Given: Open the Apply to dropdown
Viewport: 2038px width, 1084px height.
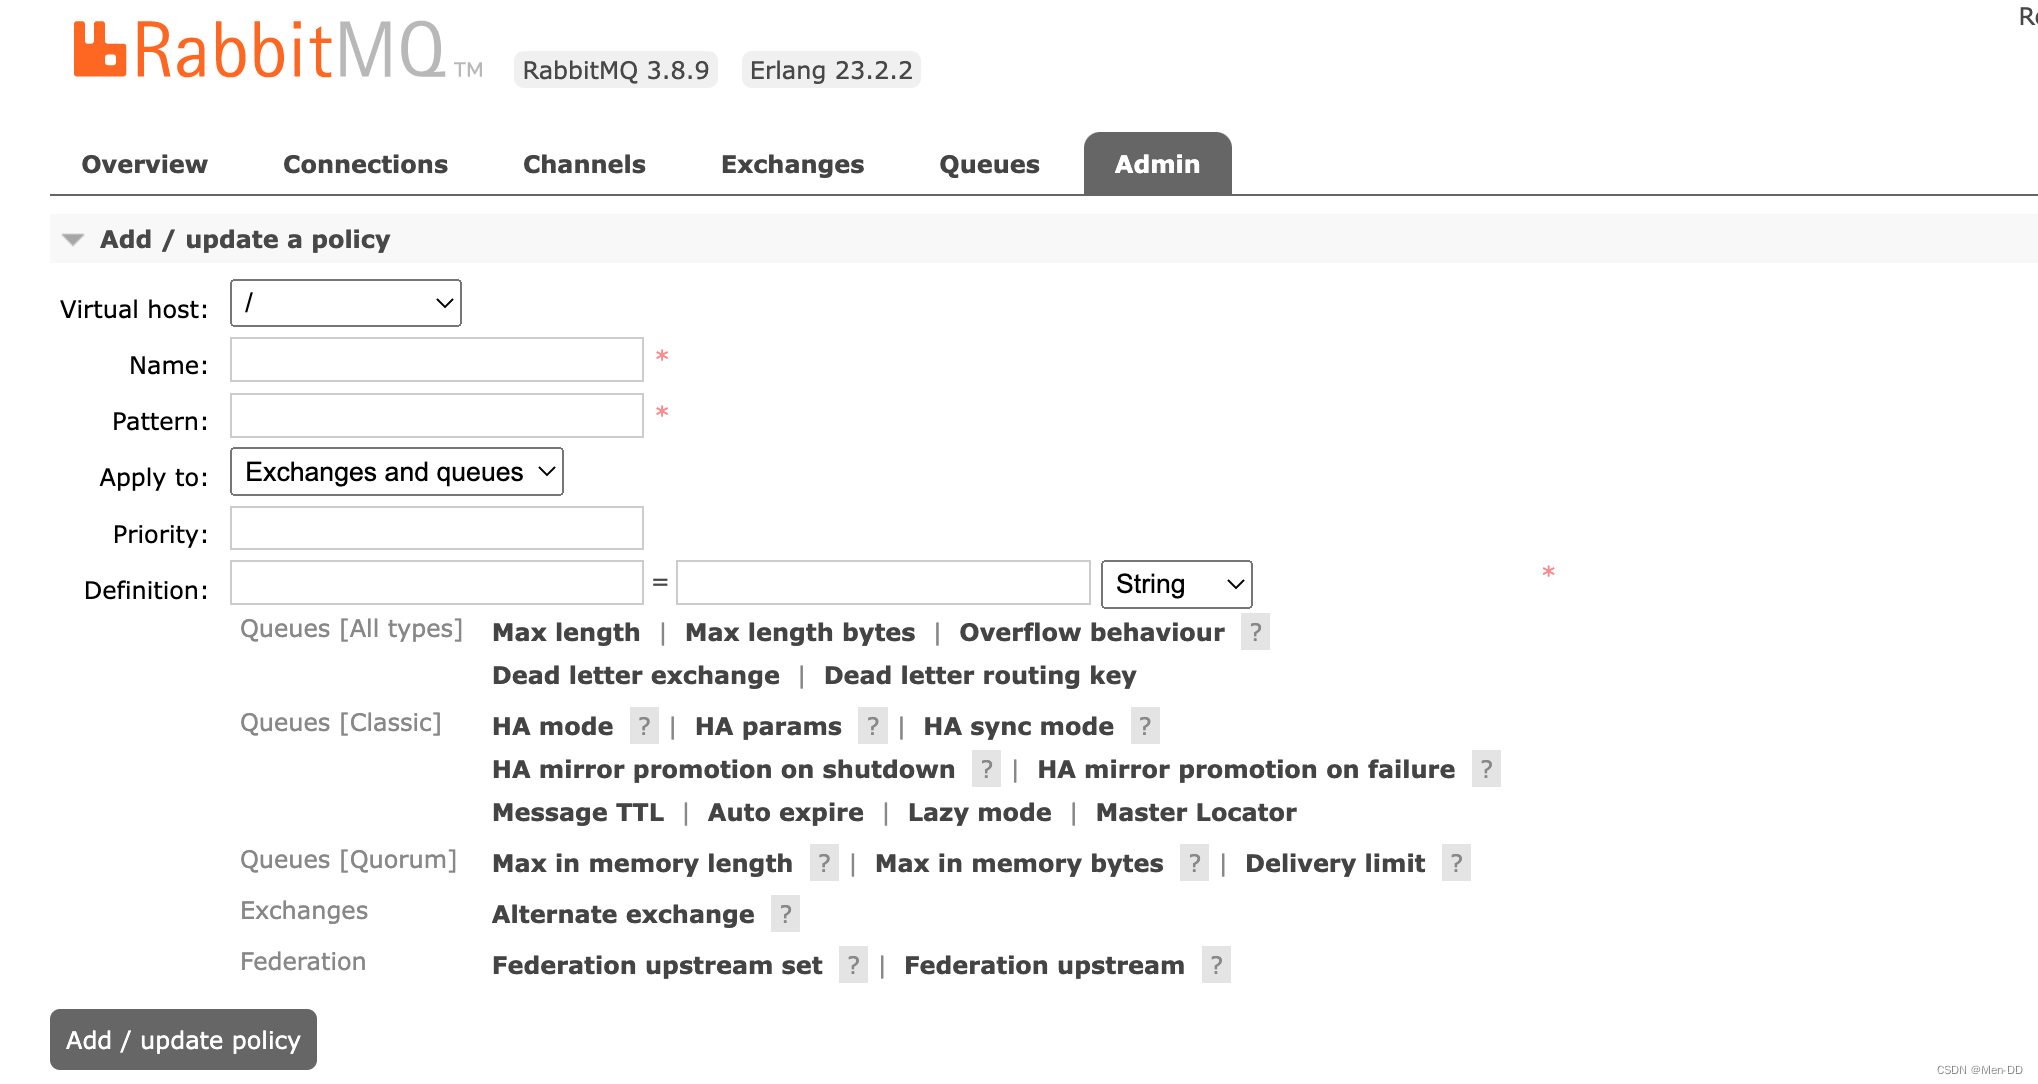Looking at the screenshot, I should tap(396, 471).
